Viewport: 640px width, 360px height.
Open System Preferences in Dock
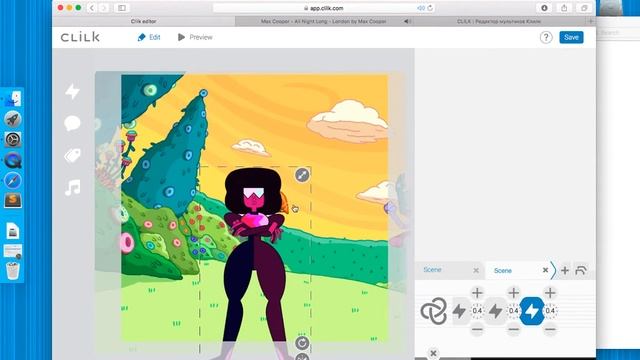click(x=13, y=140)
